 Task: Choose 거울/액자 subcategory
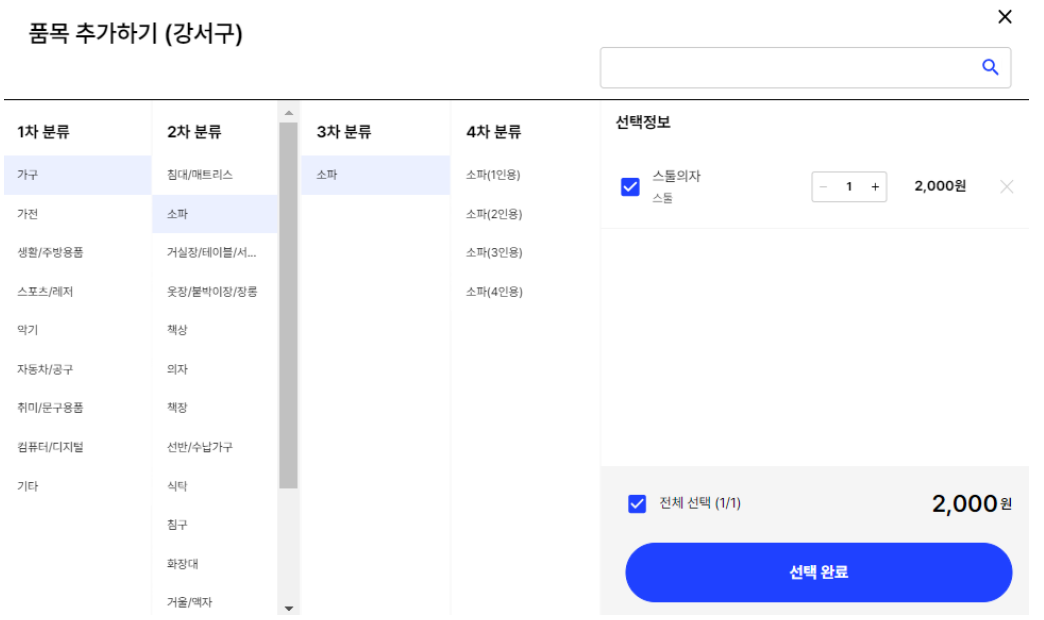(215, 603)
